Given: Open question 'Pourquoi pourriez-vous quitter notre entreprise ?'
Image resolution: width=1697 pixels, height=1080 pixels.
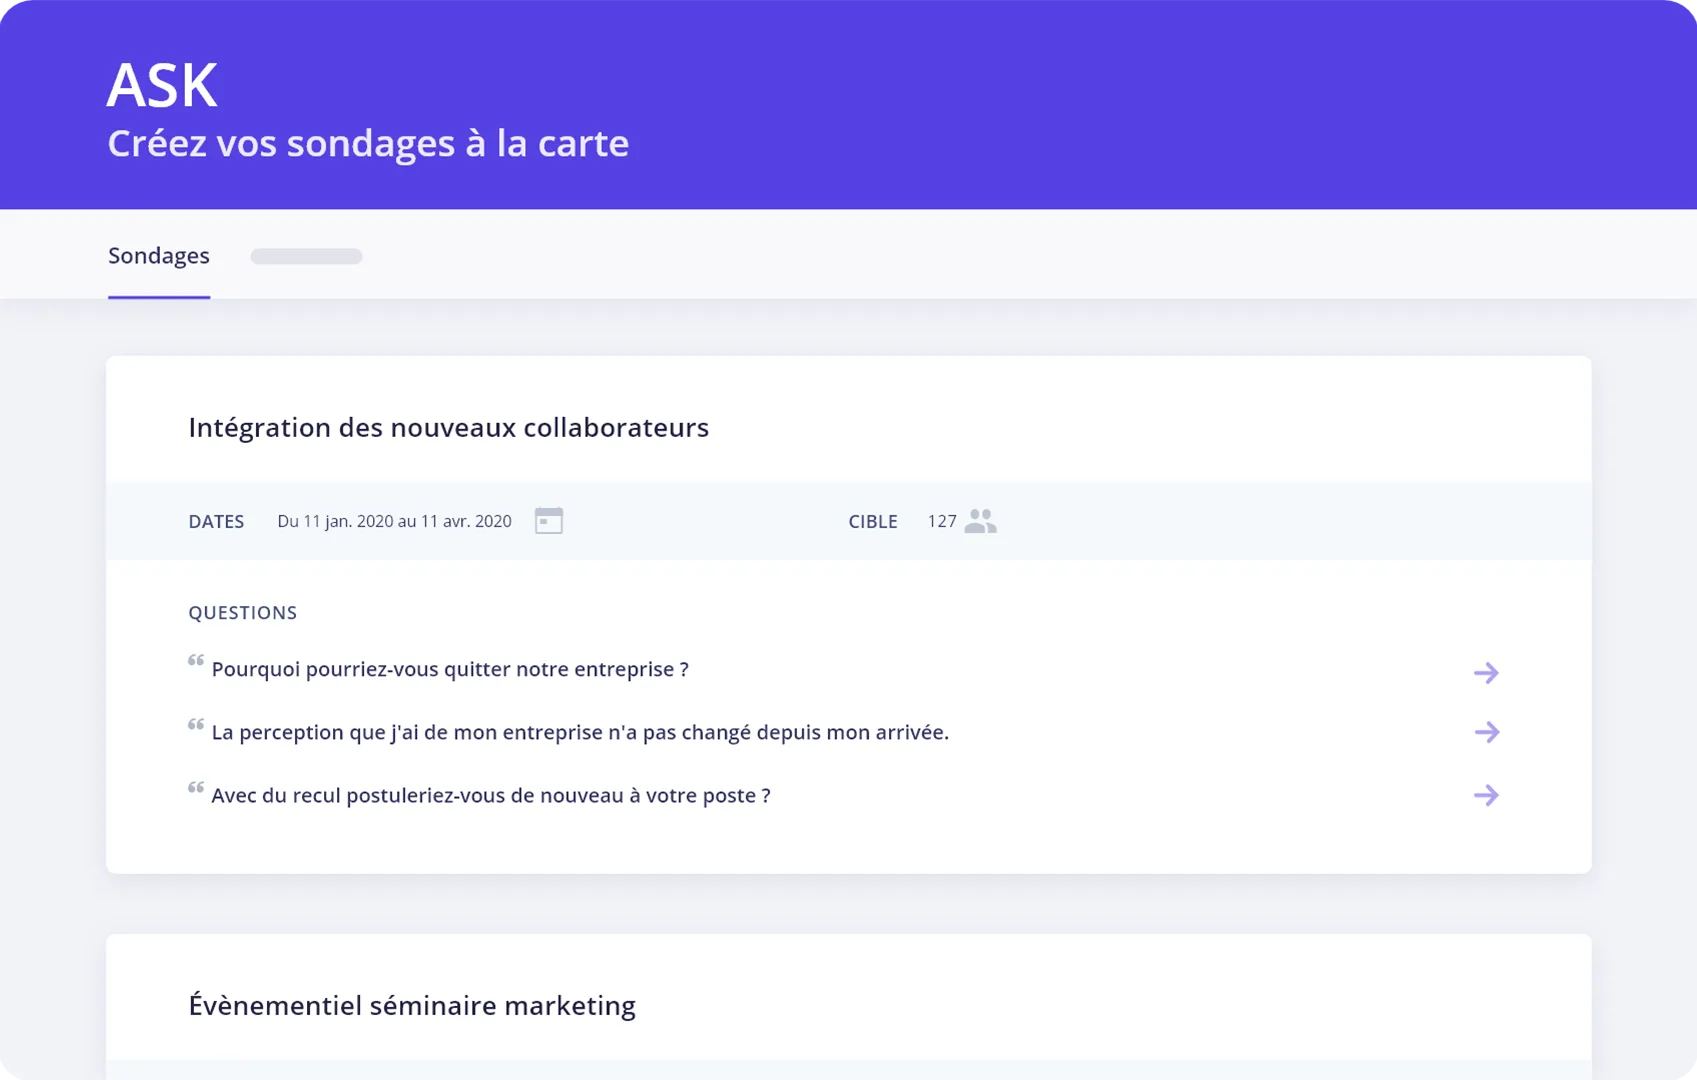Looking at the screenshot, I should click(450, 669).
